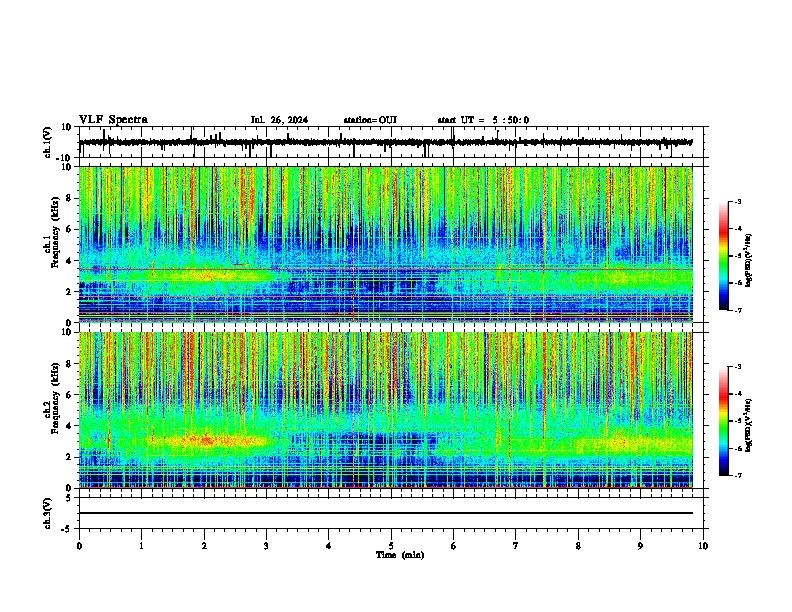Screen dimensions: 792x612
Task: Click time axis tick label "9"
Action: pyautogui.click(x=640, y=546)
